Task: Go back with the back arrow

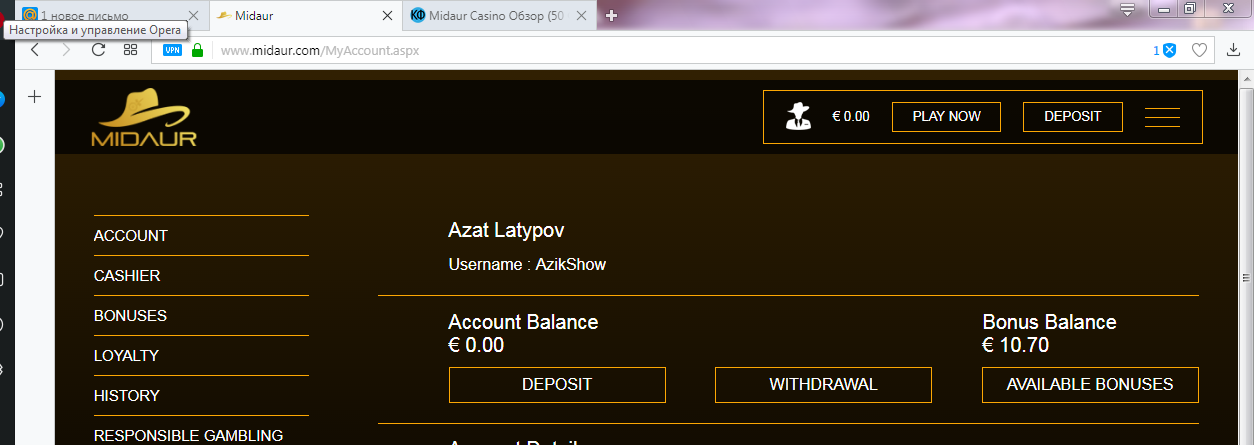Action: (35, 50)
